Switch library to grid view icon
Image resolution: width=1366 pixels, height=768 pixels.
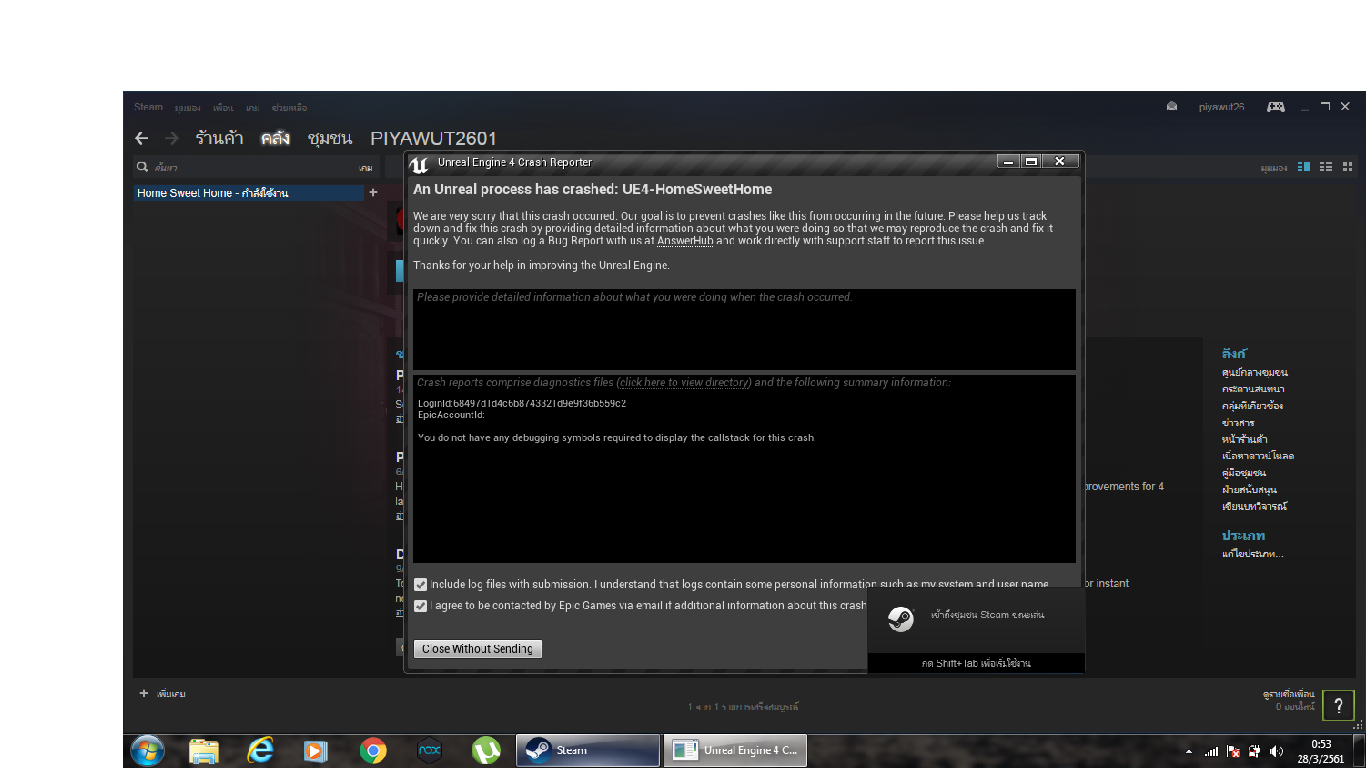click(x=1347, y=167)
